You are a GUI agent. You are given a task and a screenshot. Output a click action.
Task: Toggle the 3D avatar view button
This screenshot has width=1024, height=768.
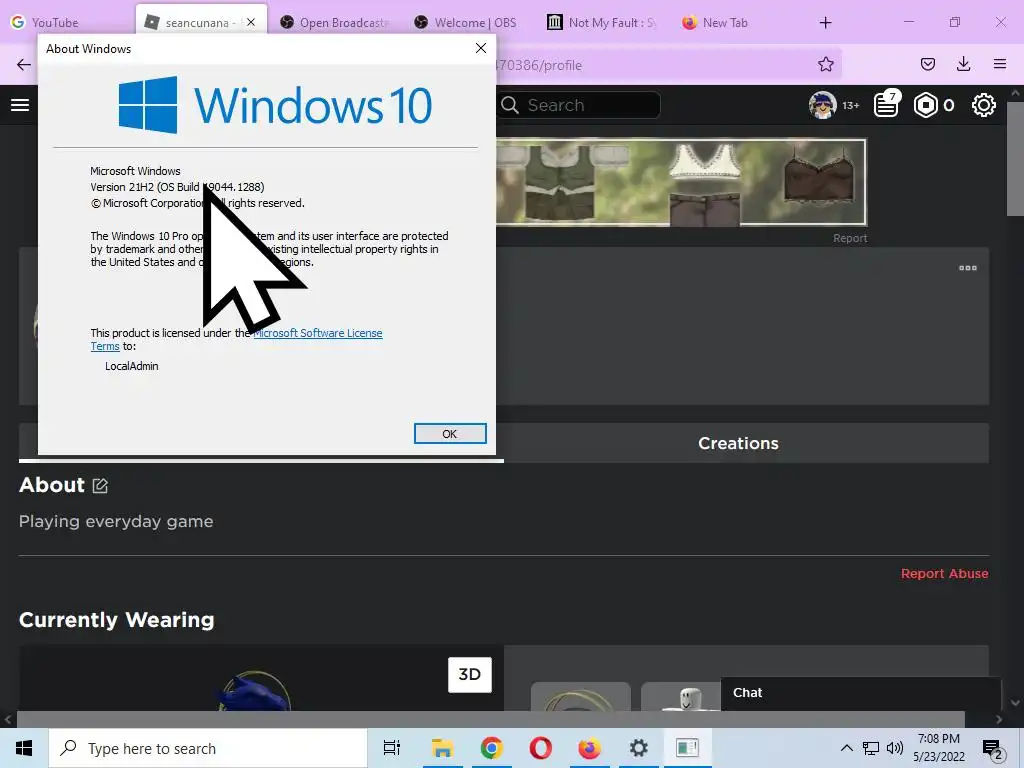pos(470,675)
